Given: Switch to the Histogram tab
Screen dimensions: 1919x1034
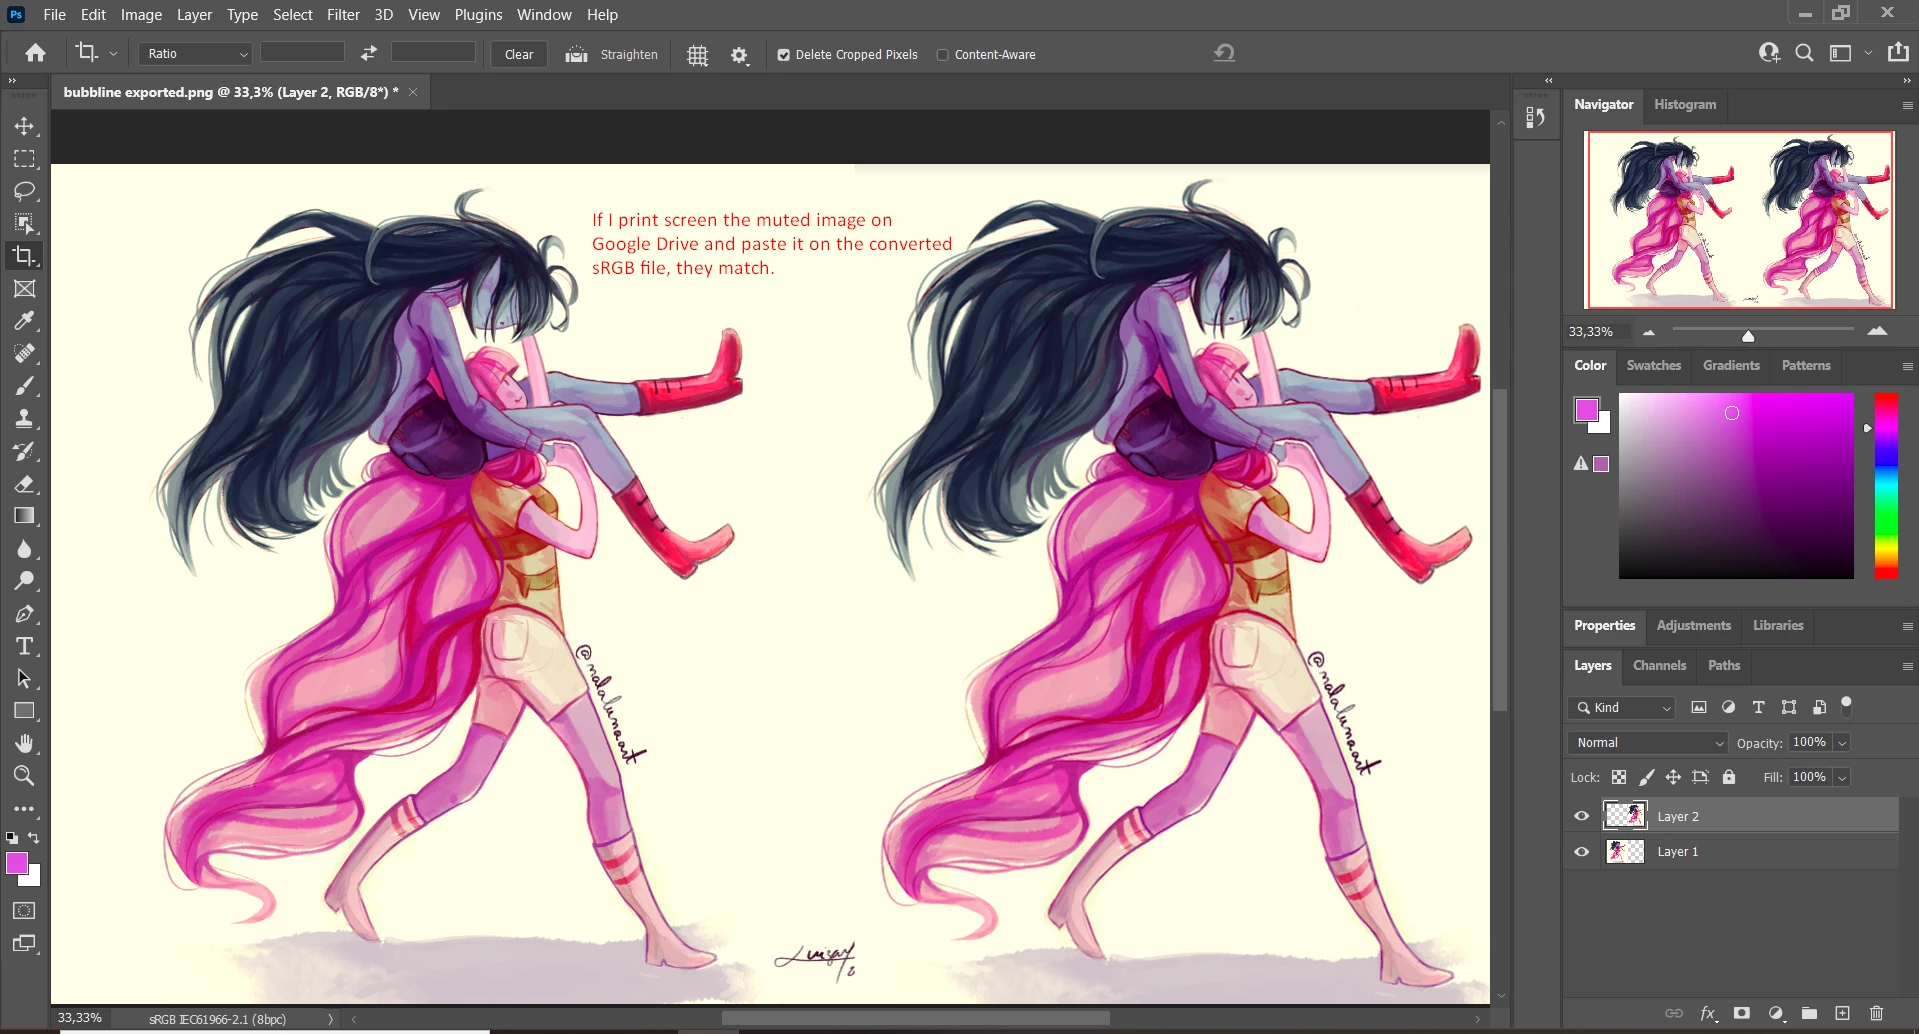Looking at the screenshot, I should click(x=1685, y=105).
